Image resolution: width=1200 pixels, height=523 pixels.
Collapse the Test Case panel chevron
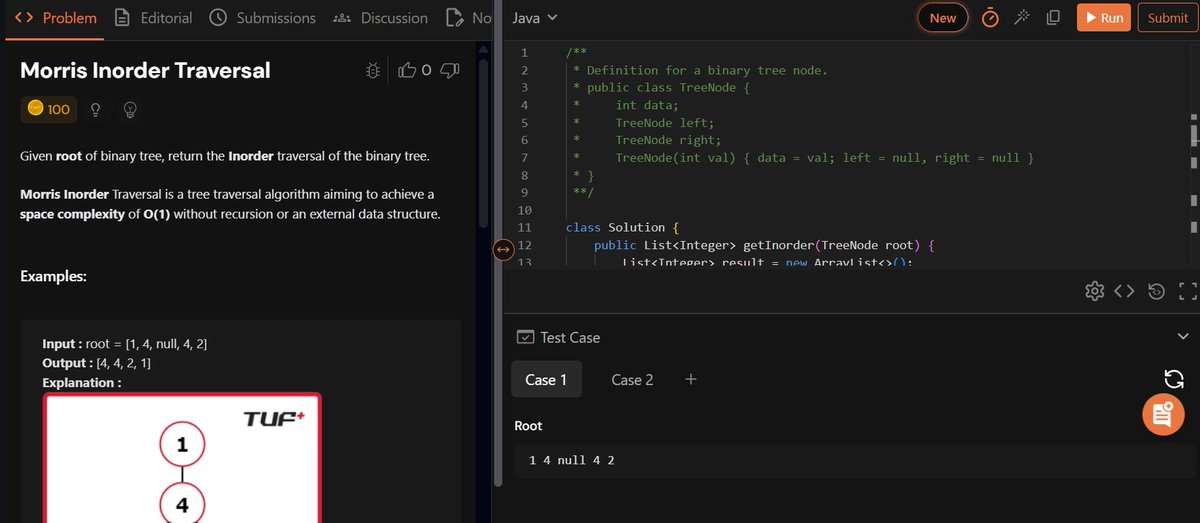coord(1184,337)
